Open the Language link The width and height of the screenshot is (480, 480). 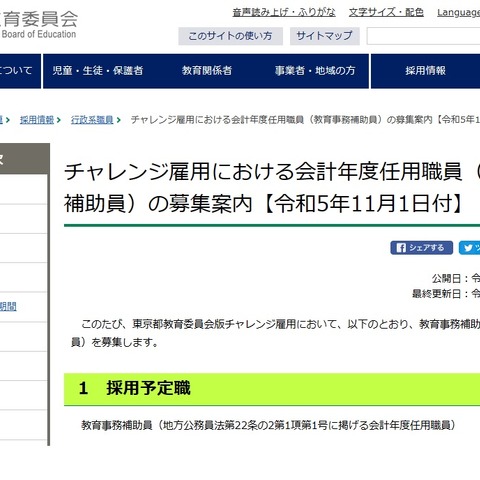coord(459,13)
